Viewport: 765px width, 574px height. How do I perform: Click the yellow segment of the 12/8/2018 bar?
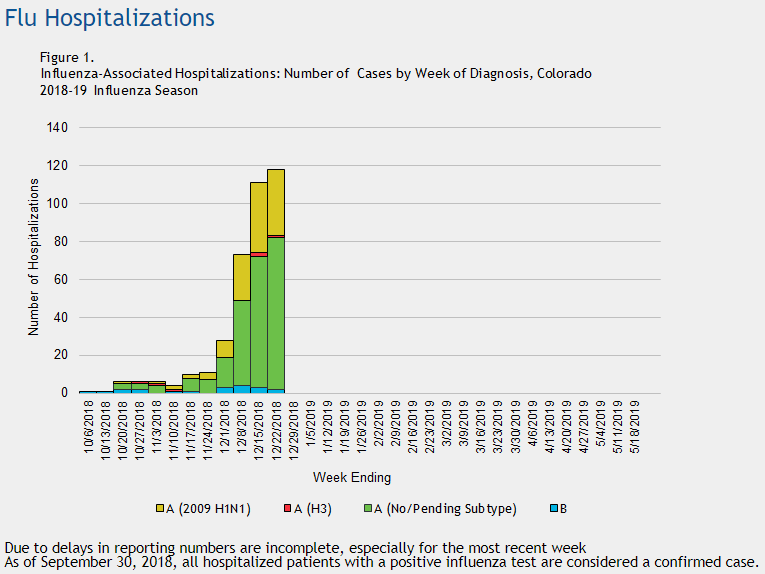point(241,276)
